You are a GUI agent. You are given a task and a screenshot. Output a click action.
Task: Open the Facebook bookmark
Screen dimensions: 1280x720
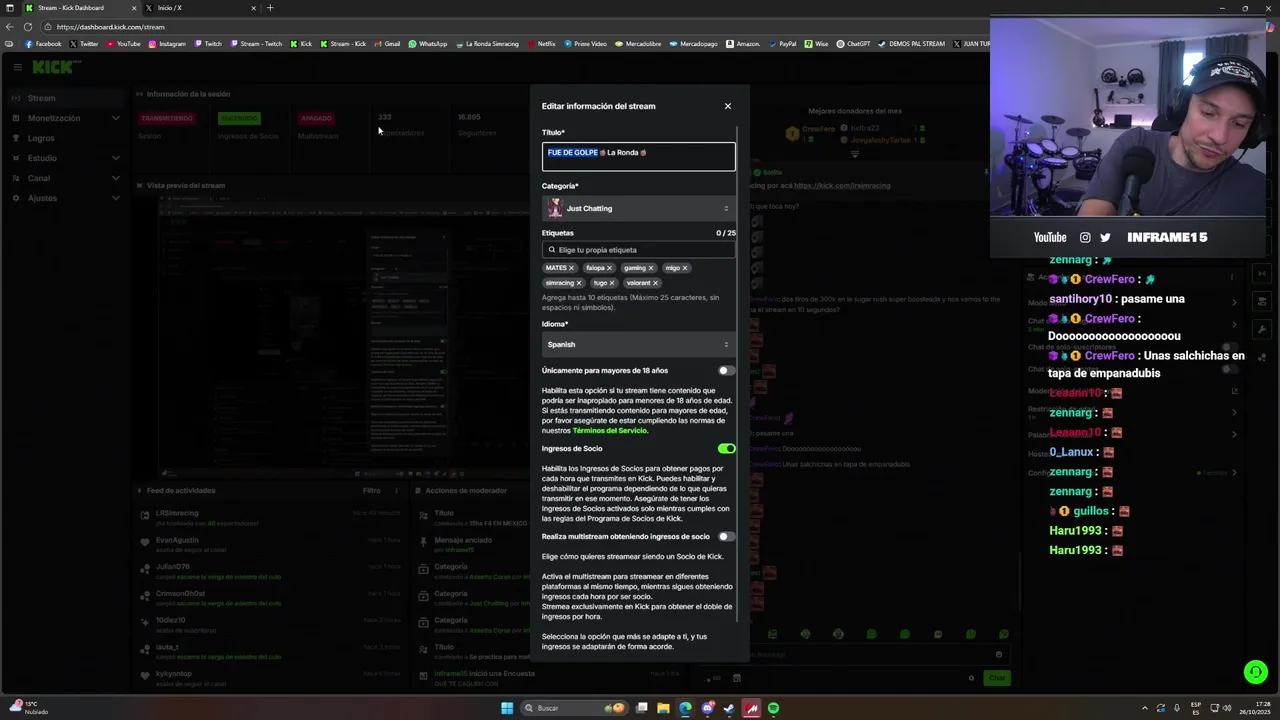43,44
